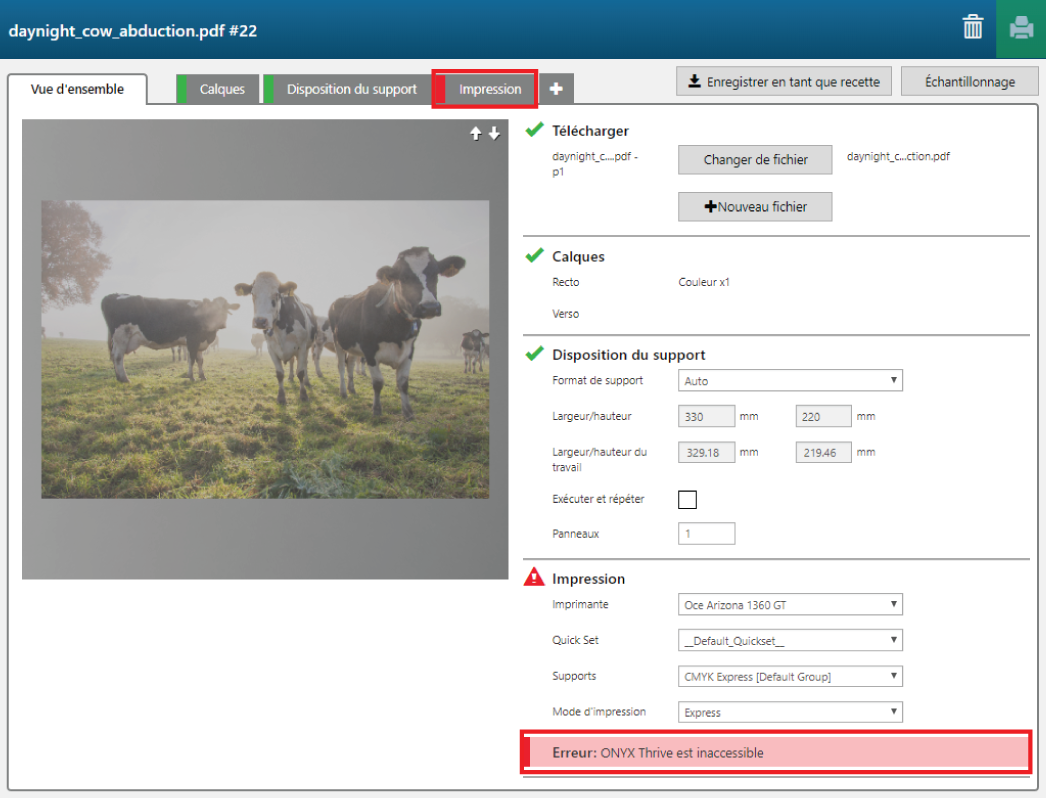Click the cow image preview
Screen dimensions: 1046x798
click(x=265, y=349)
